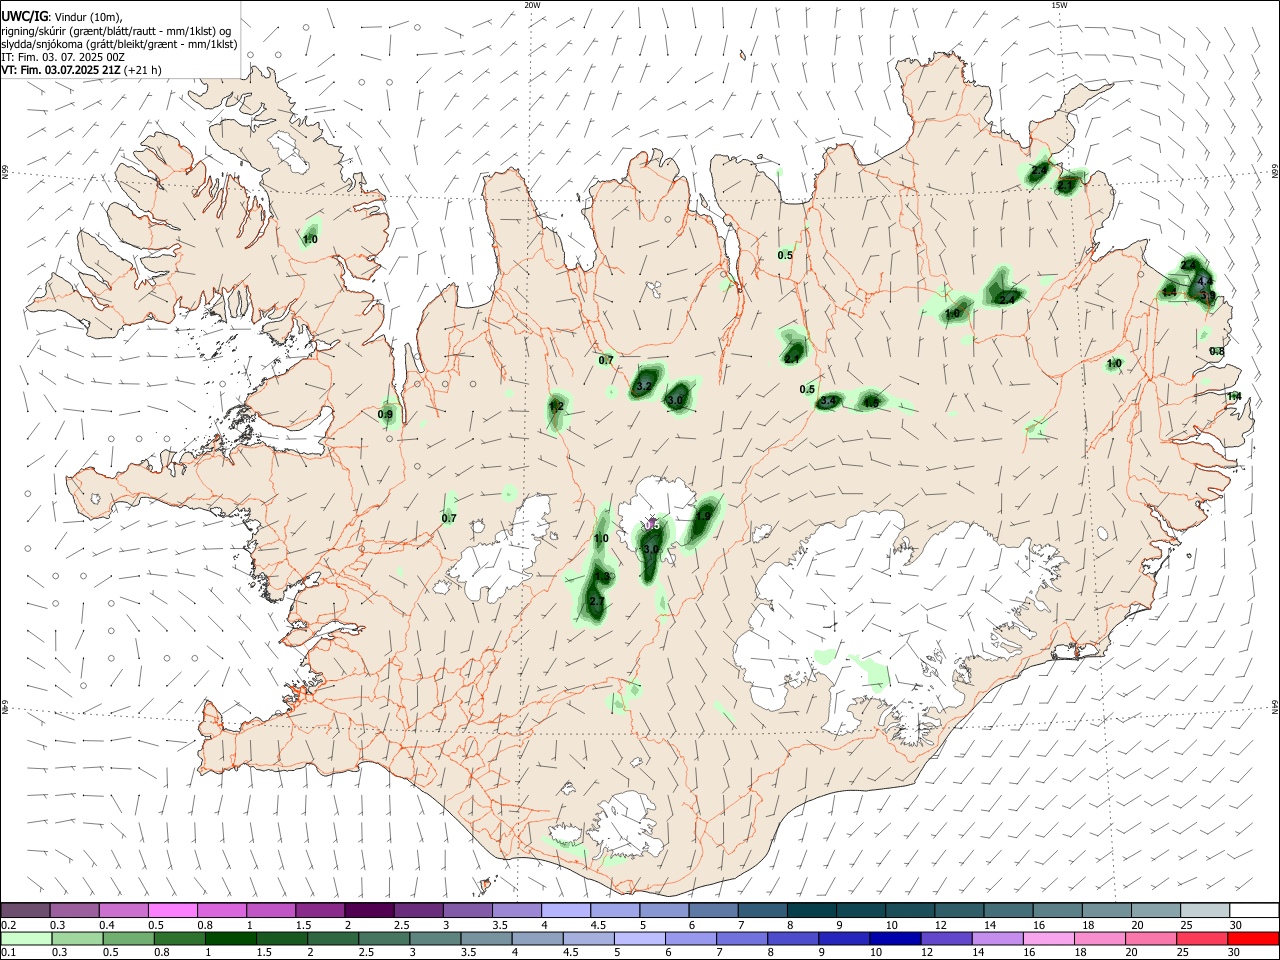The height and width of the screenshot is (960, 1280).
Task: Select the white 30 mm snow legend swatch
Action: pos(1253,910)
